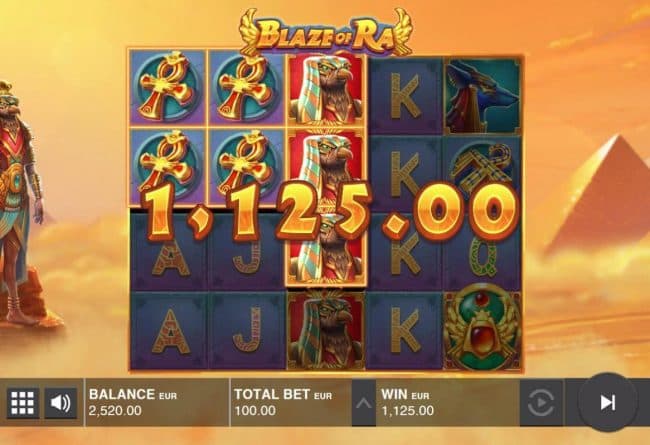This screenshot has width=650, height=445.
Task: Click the Balance EUR display
Action: (x=157, y=402)
